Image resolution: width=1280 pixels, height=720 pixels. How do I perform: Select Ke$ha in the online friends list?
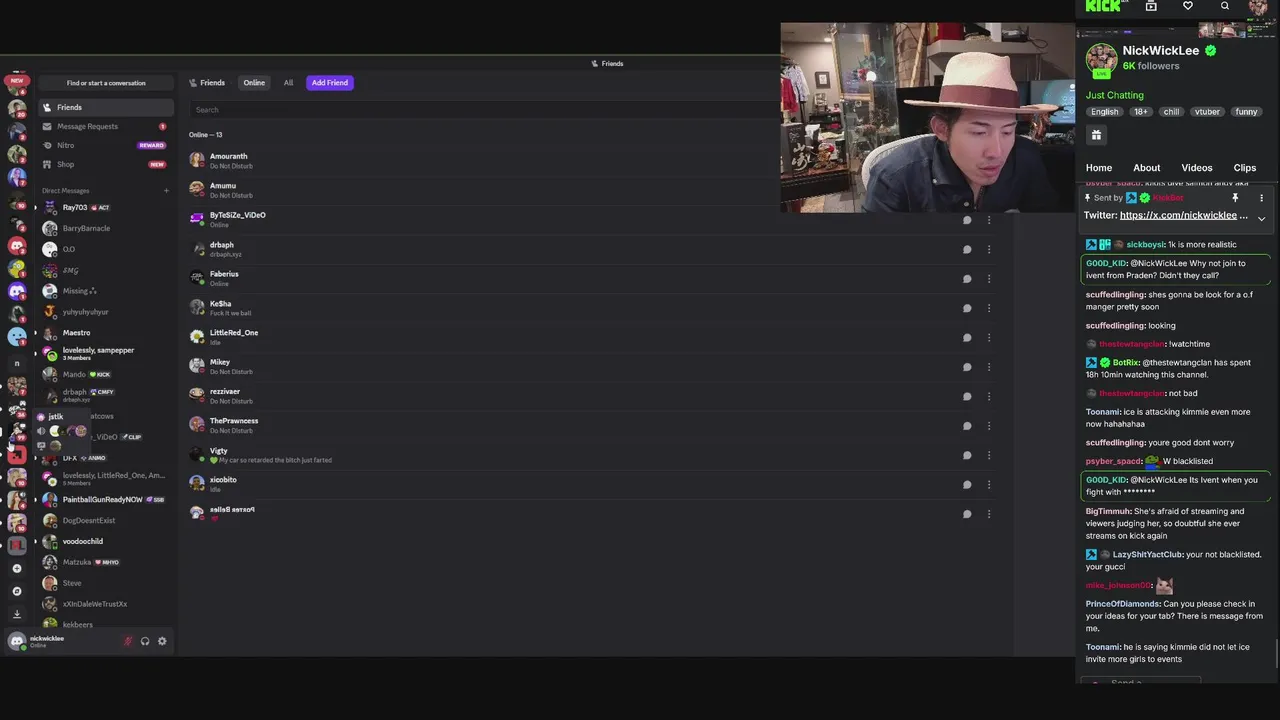point(590,308)
